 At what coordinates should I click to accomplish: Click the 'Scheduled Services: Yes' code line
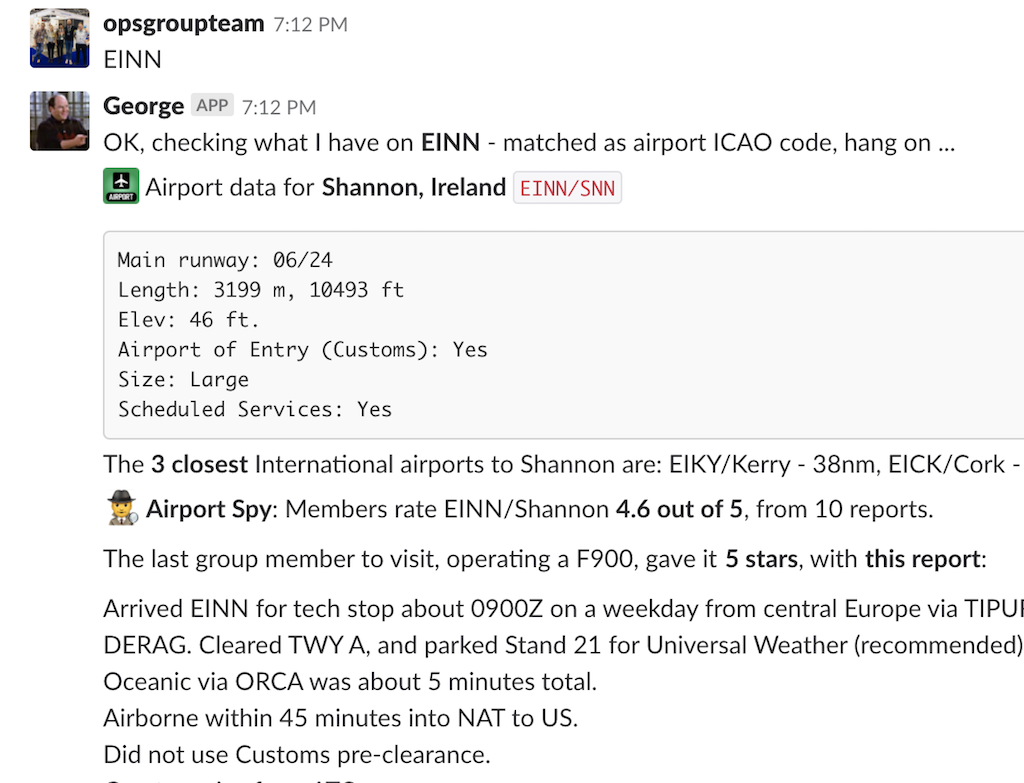click(x=255, y=409)
